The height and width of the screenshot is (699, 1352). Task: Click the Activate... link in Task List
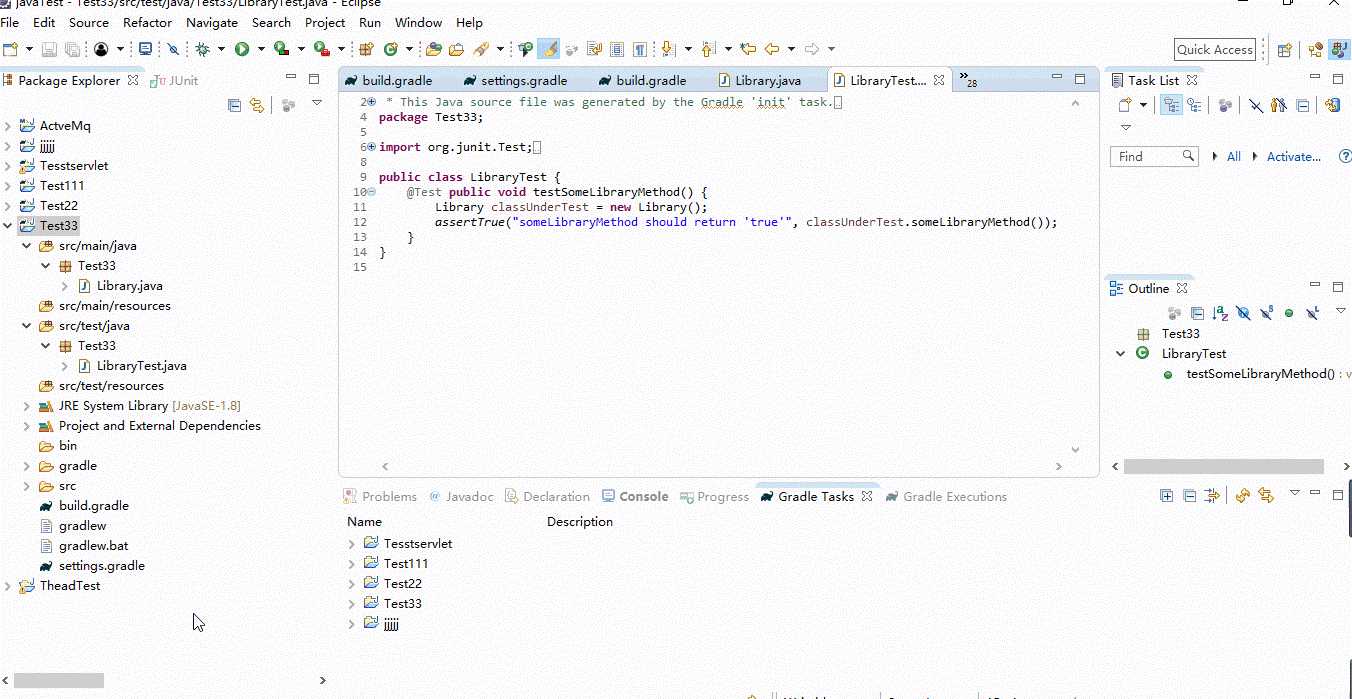click(1294, 156)
